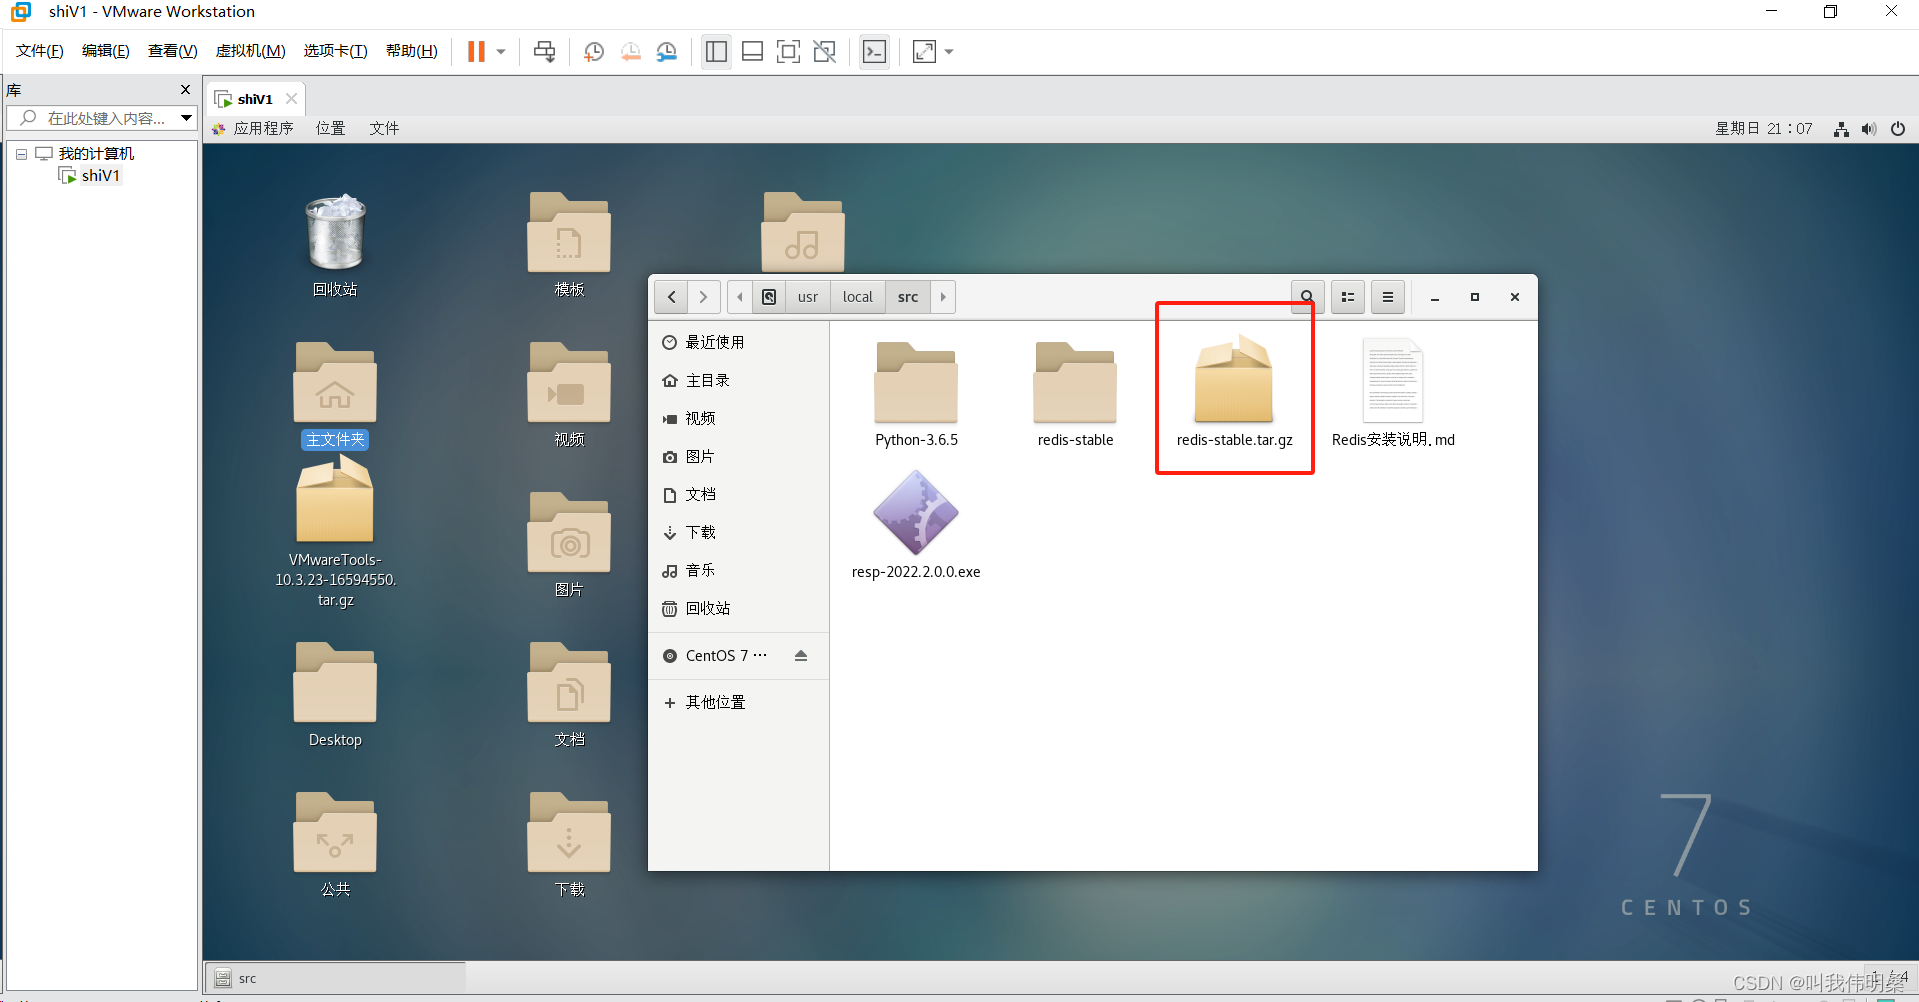The width and height of the screenshot is (1919, 1002).
Task: Select the 图片 desktop folder
Action: 569,545
